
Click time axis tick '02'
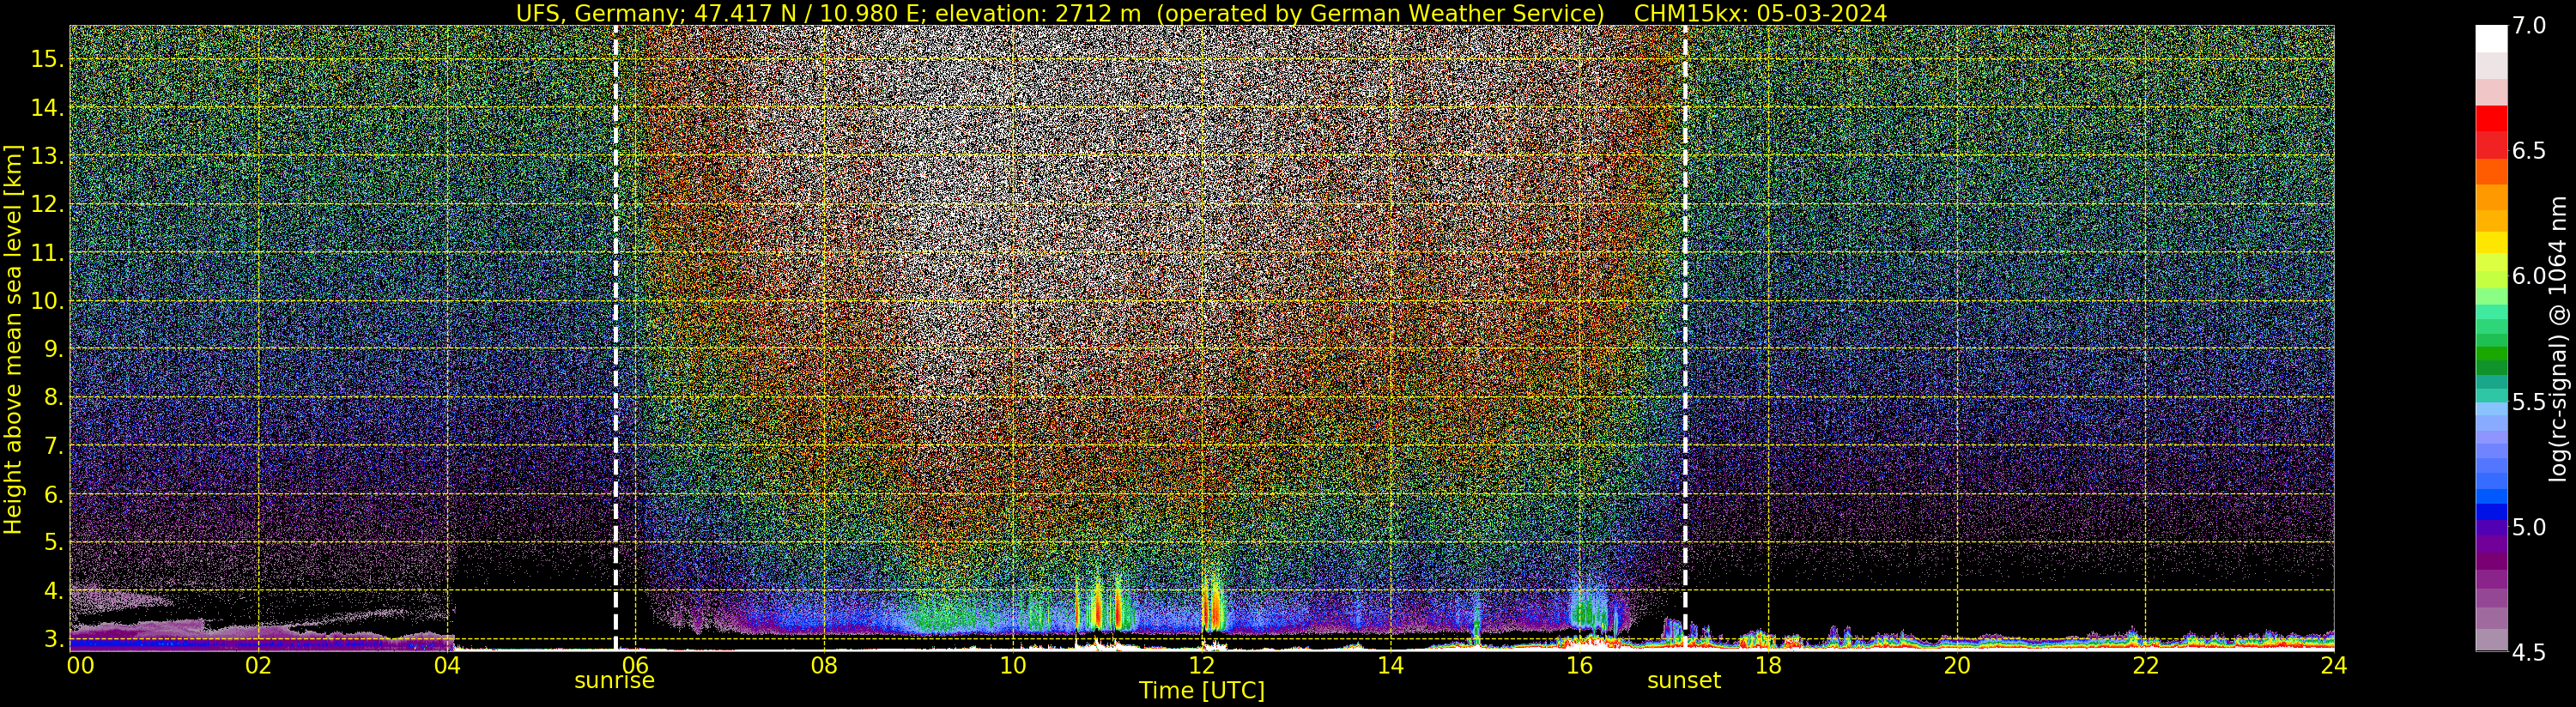259,665
